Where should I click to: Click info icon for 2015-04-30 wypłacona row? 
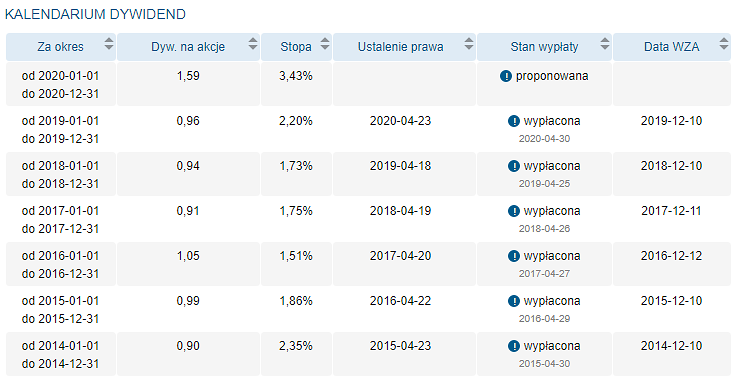pyautogui.click(x=514, y=346)
